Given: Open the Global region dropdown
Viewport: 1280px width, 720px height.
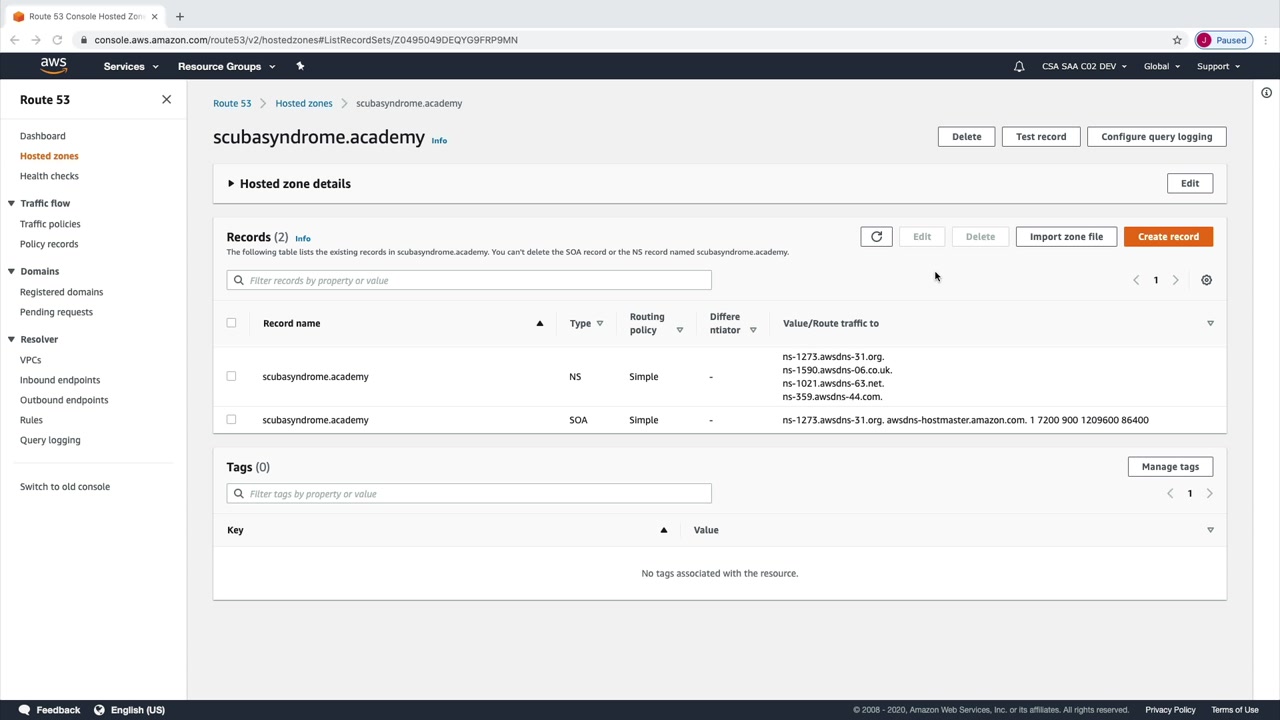Looking at the screenshot, I should (x=1162, y=66).
